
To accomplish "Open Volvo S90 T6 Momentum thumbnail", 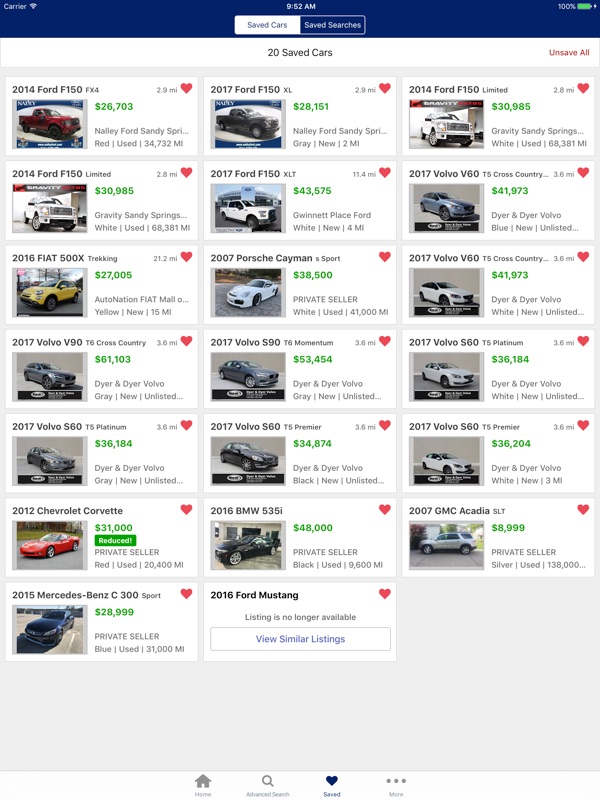I will [x=248, y=377].
